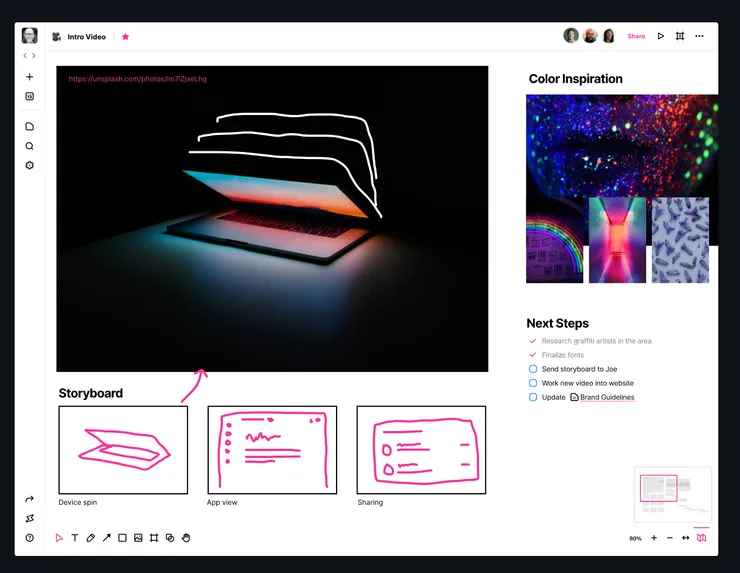Select the Image insert tool
Screen dimensions: 740x573
[x=138, y=538]
